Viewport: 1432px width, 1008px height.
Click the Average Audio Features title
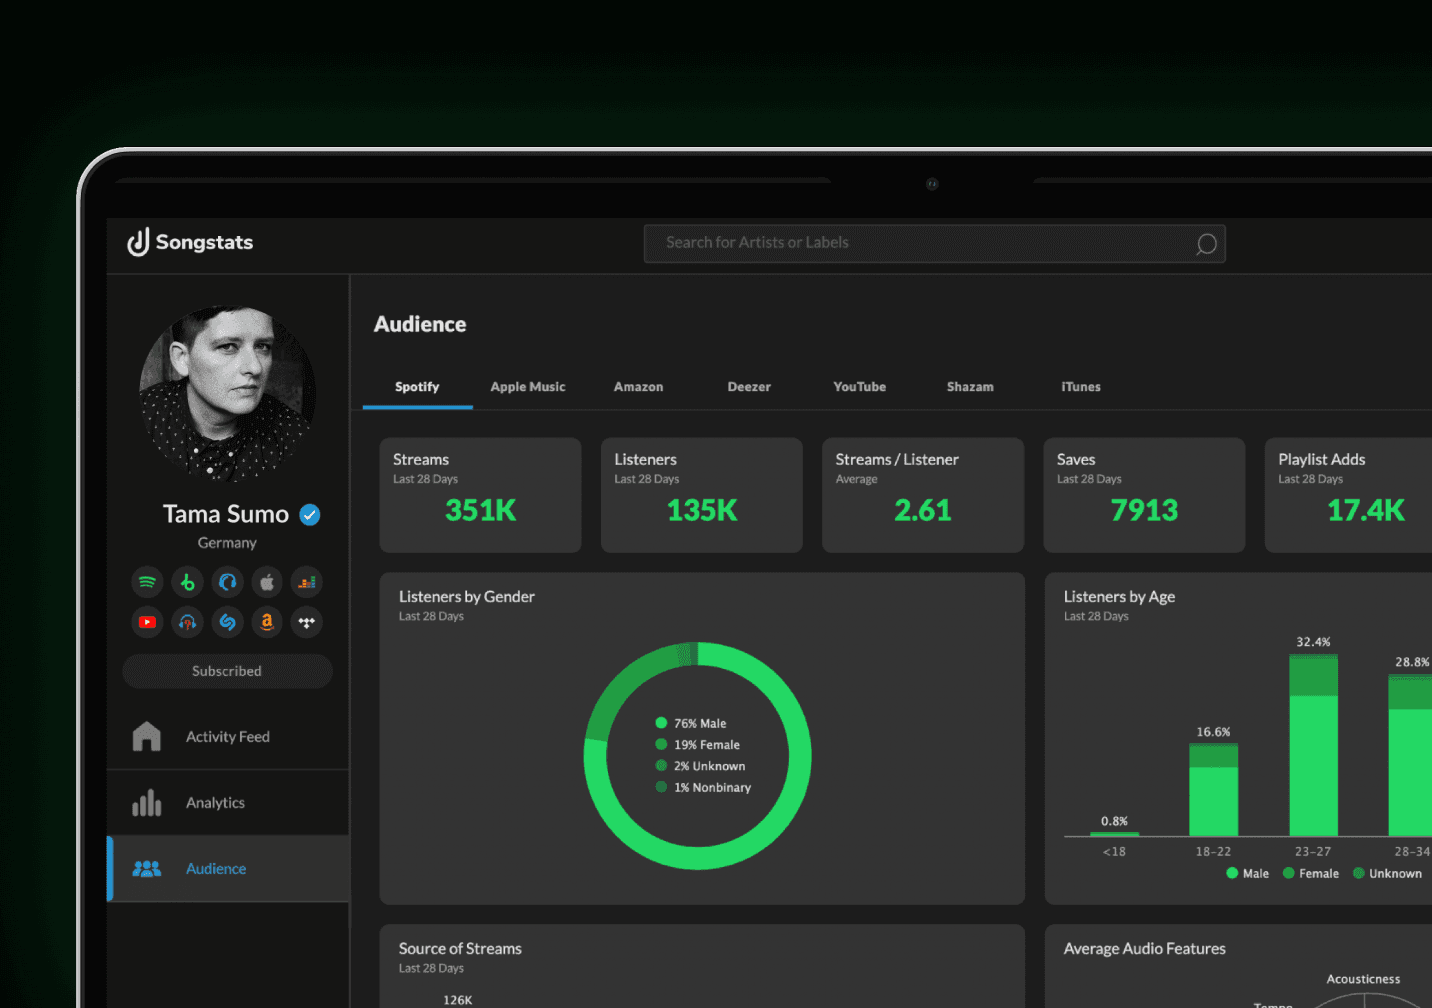[1144, 949]
